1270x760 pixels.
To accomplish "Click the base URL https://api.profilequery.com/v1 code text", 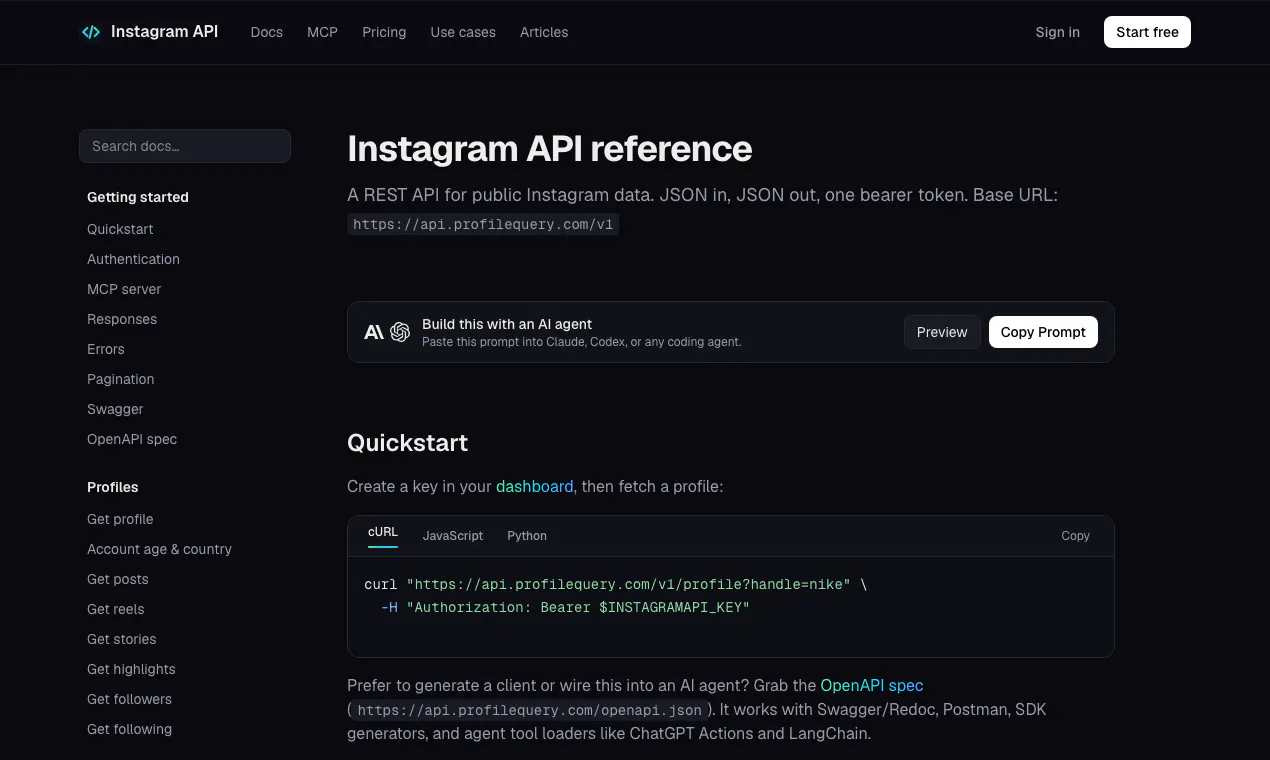I will pos(483,224).
